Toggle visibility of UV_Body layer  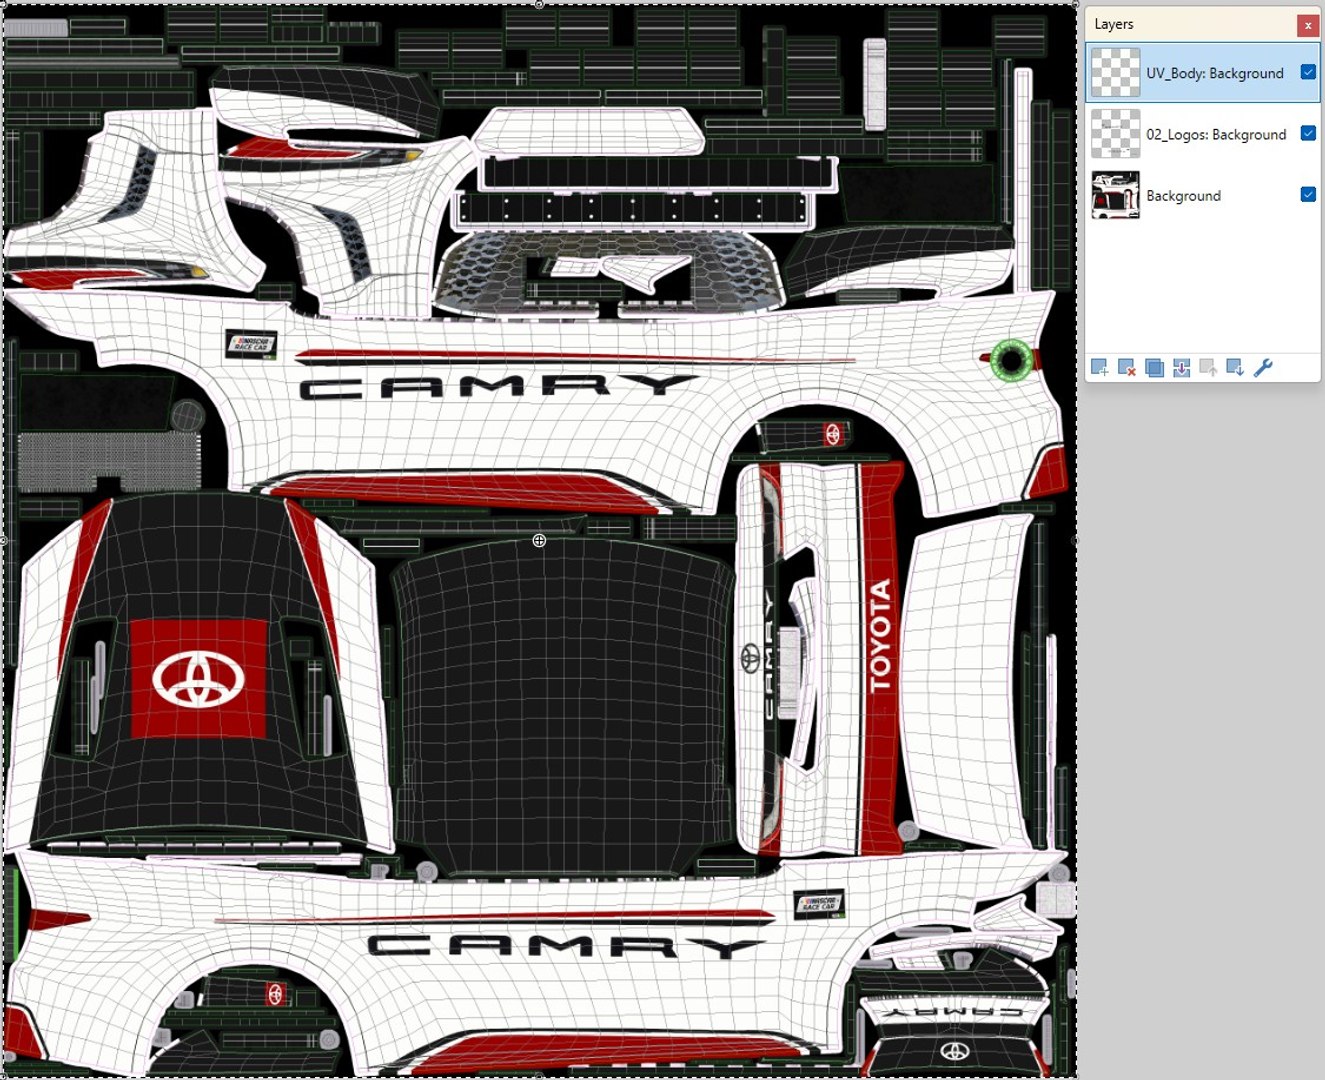[x=1308, y=72]
